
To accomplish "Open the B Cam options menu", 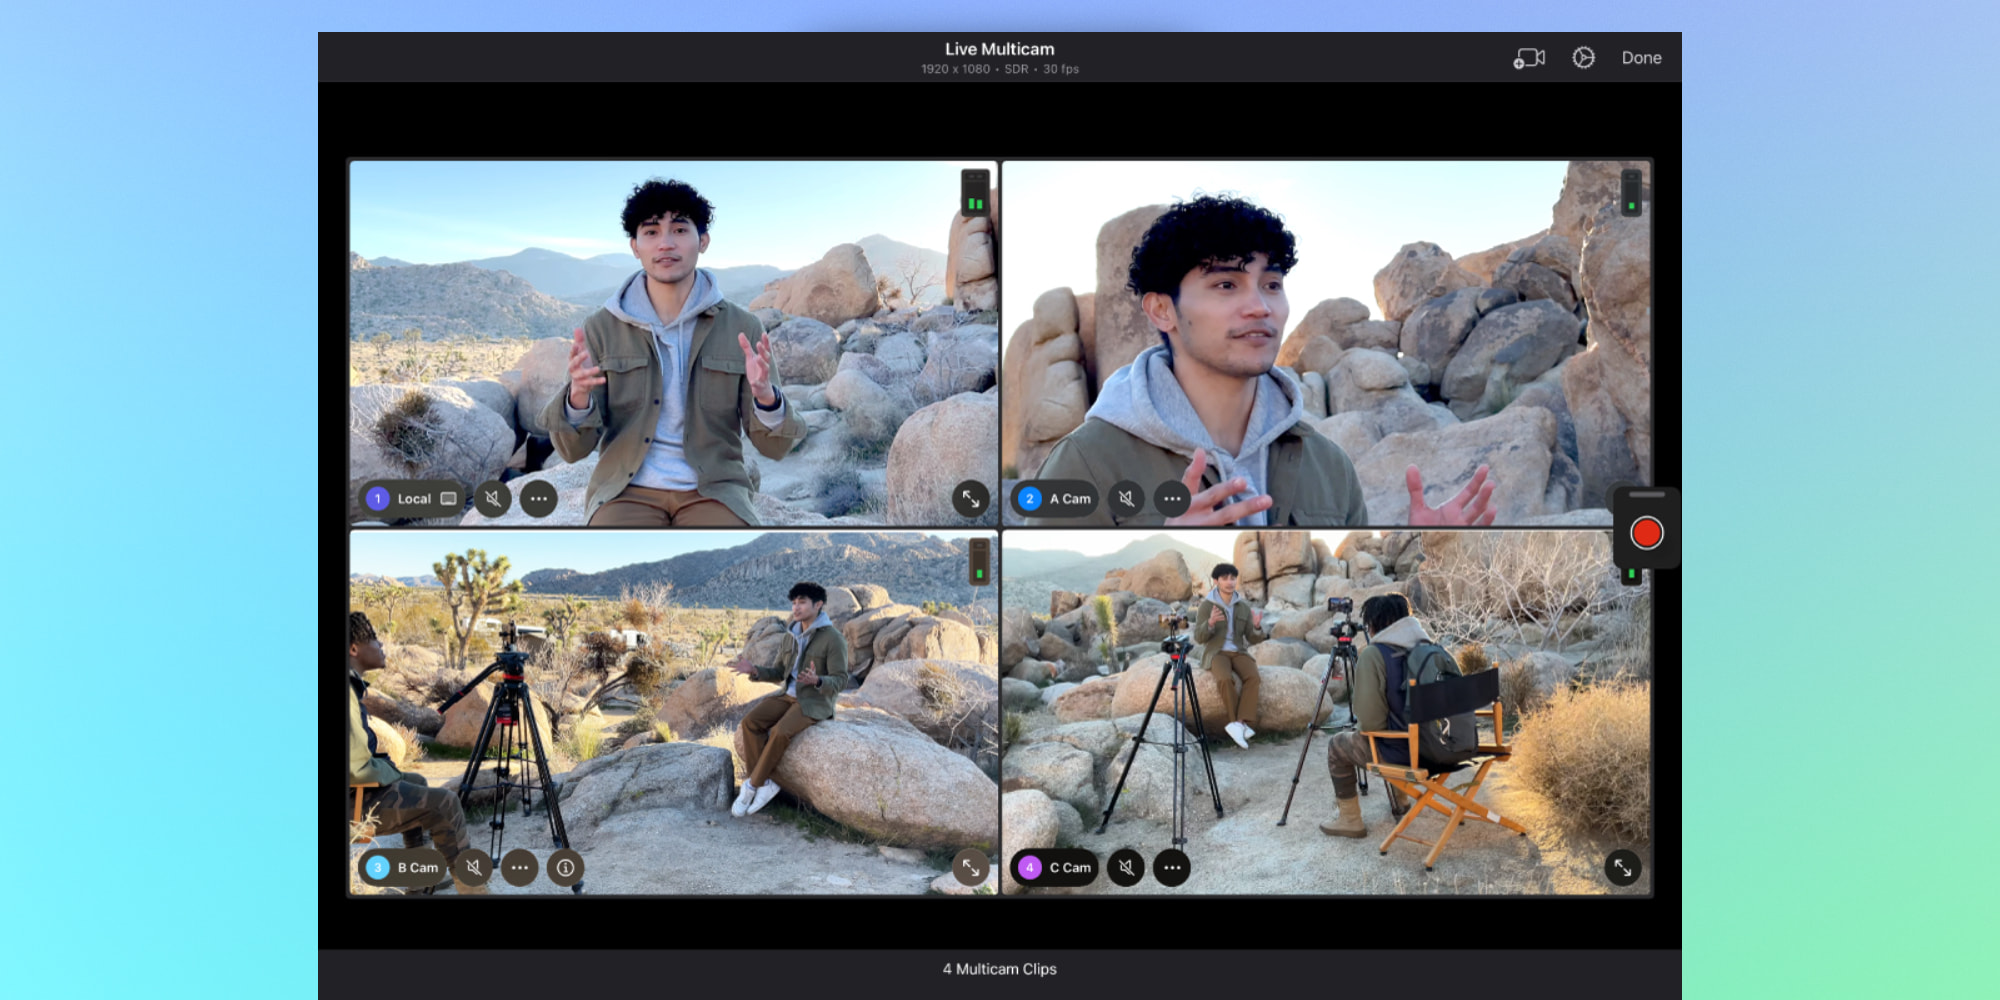I will tap(519, 868).
